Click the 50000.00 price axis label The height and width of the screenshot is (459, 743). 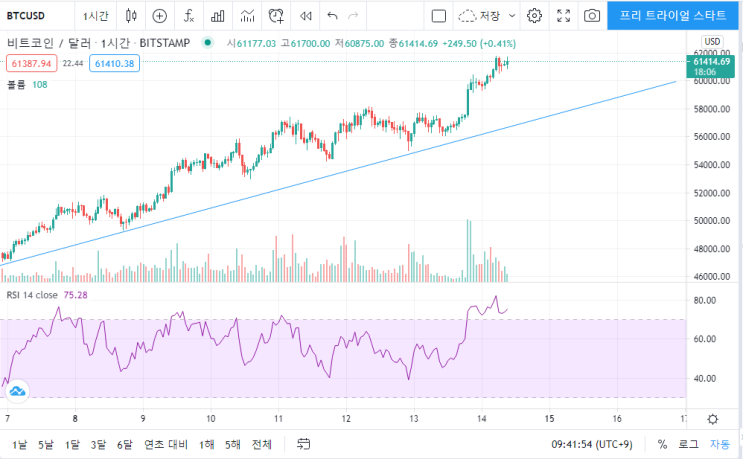point(712,221)
